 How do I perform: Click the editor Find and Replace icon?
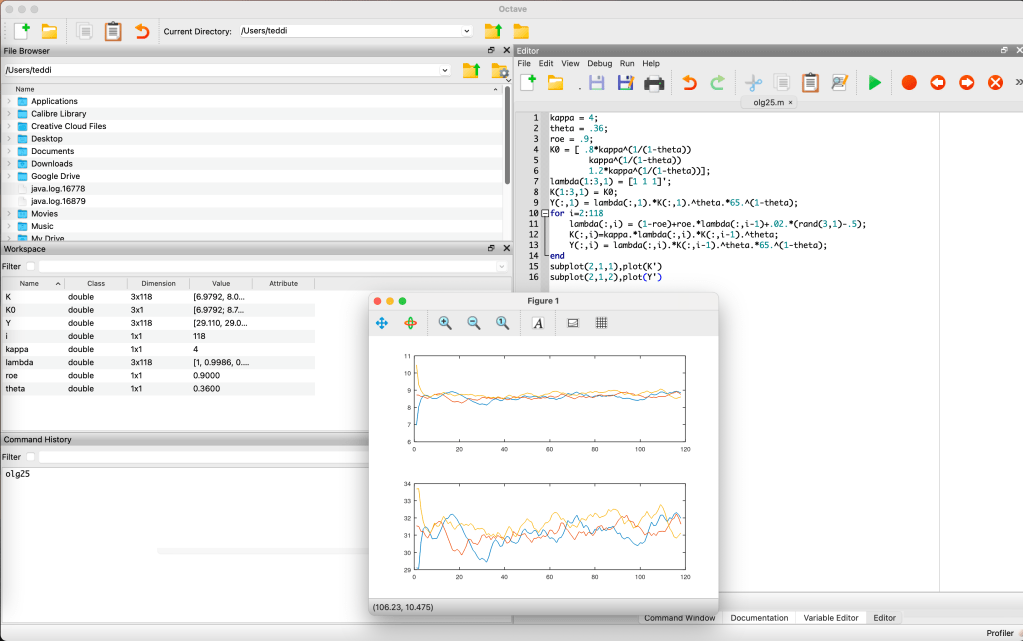coord(839,83)
